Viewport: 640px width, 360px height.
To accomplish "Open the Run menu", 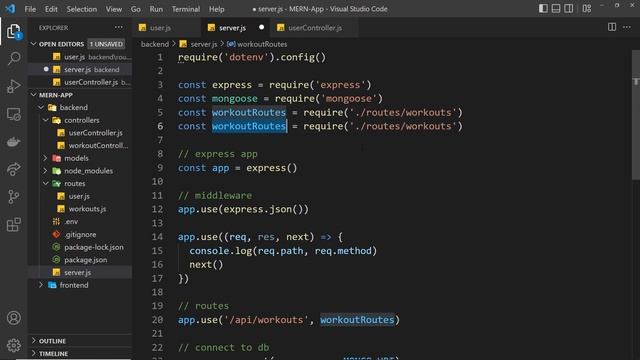I will click(x=156, y=9).
